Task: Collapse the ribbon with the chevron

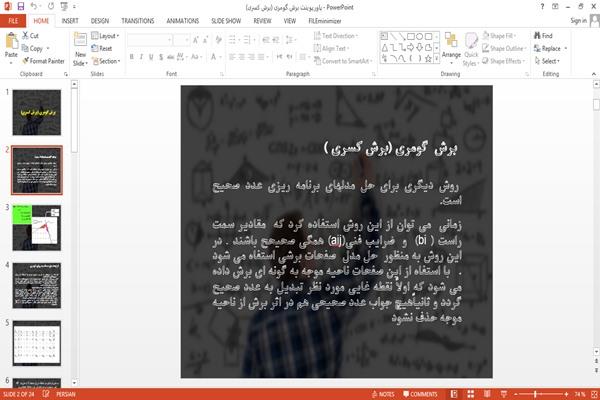Action: pyautogui.click(x=593, y=74)
